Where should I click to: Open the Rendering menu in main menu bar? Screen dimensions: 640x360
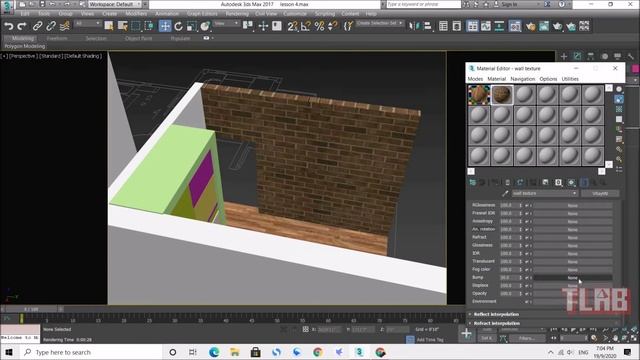click(x=237, y=14)
